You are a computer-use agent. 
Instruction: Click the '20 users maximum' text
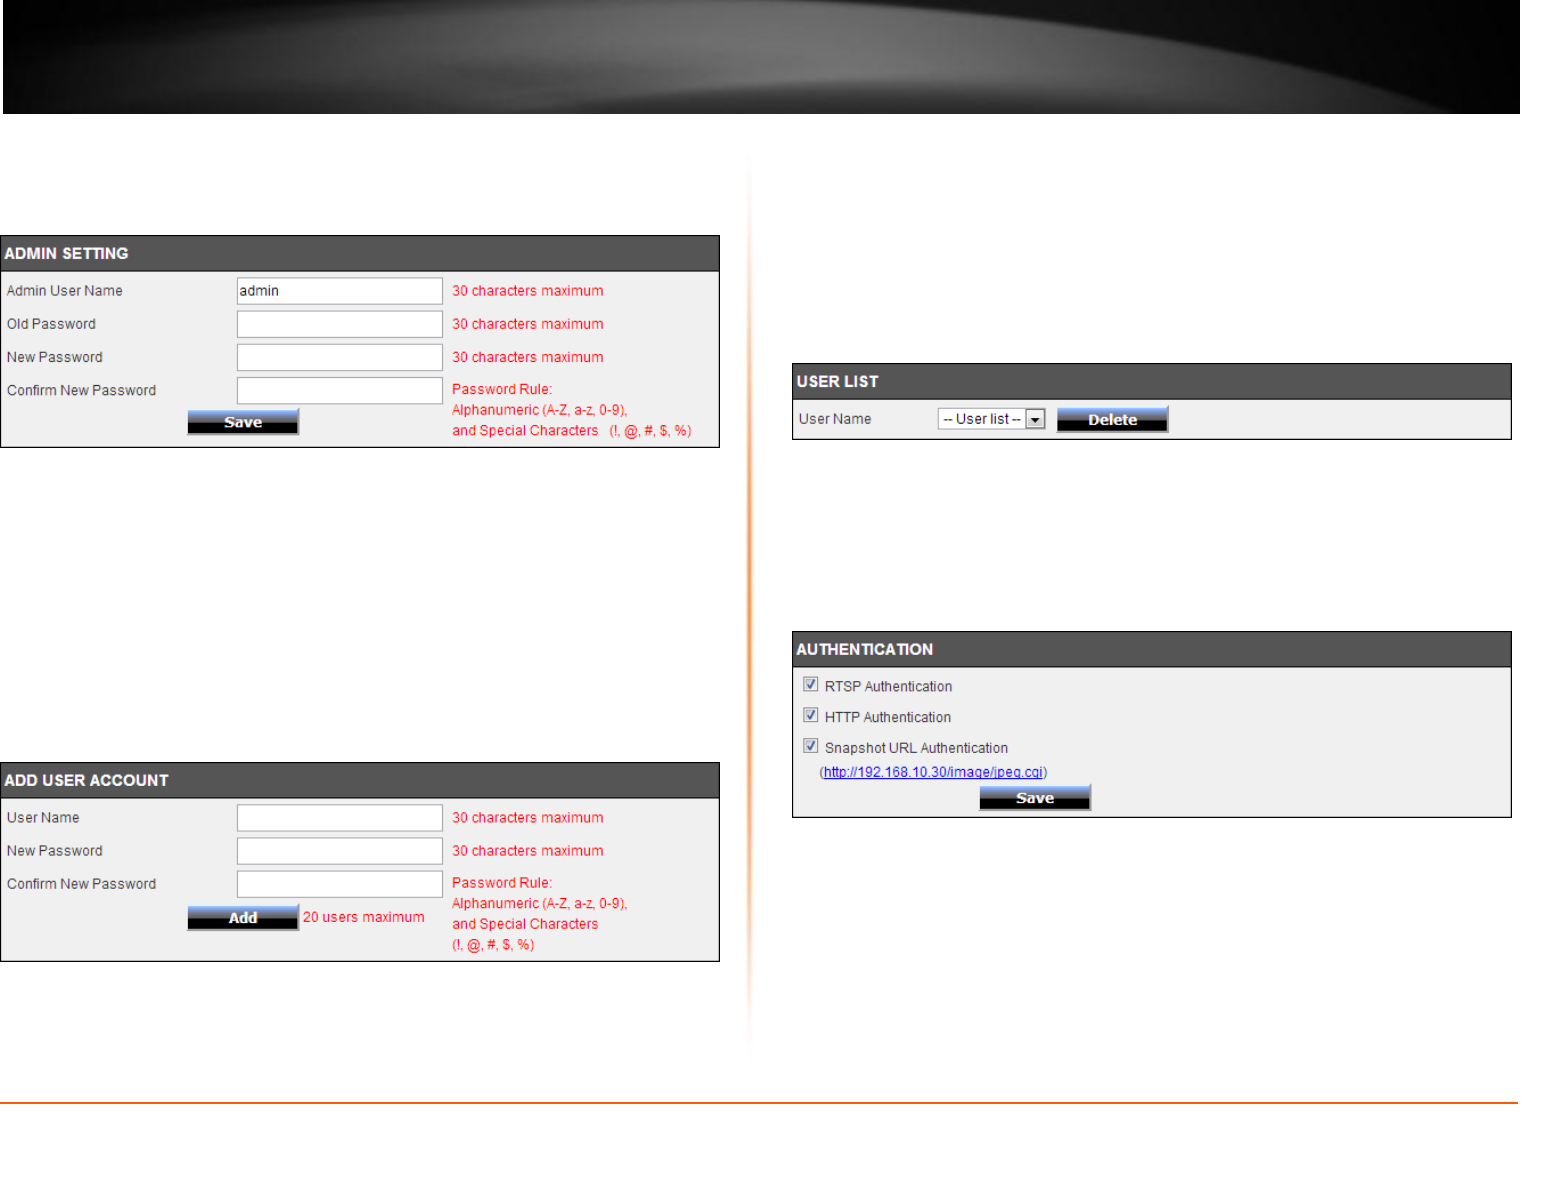point(364,917)
